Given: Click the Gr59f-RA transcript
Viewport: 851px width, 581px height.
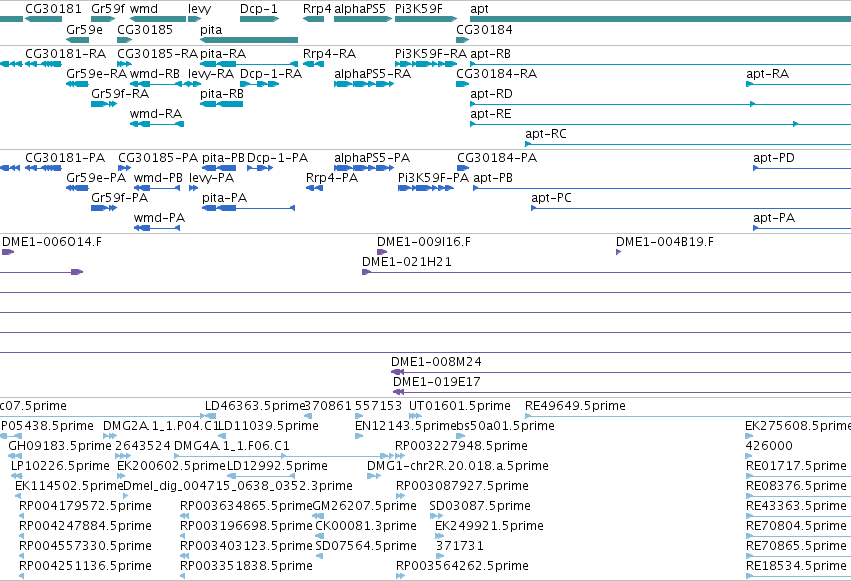Looking at the screenshot, I should pos(104,104).
